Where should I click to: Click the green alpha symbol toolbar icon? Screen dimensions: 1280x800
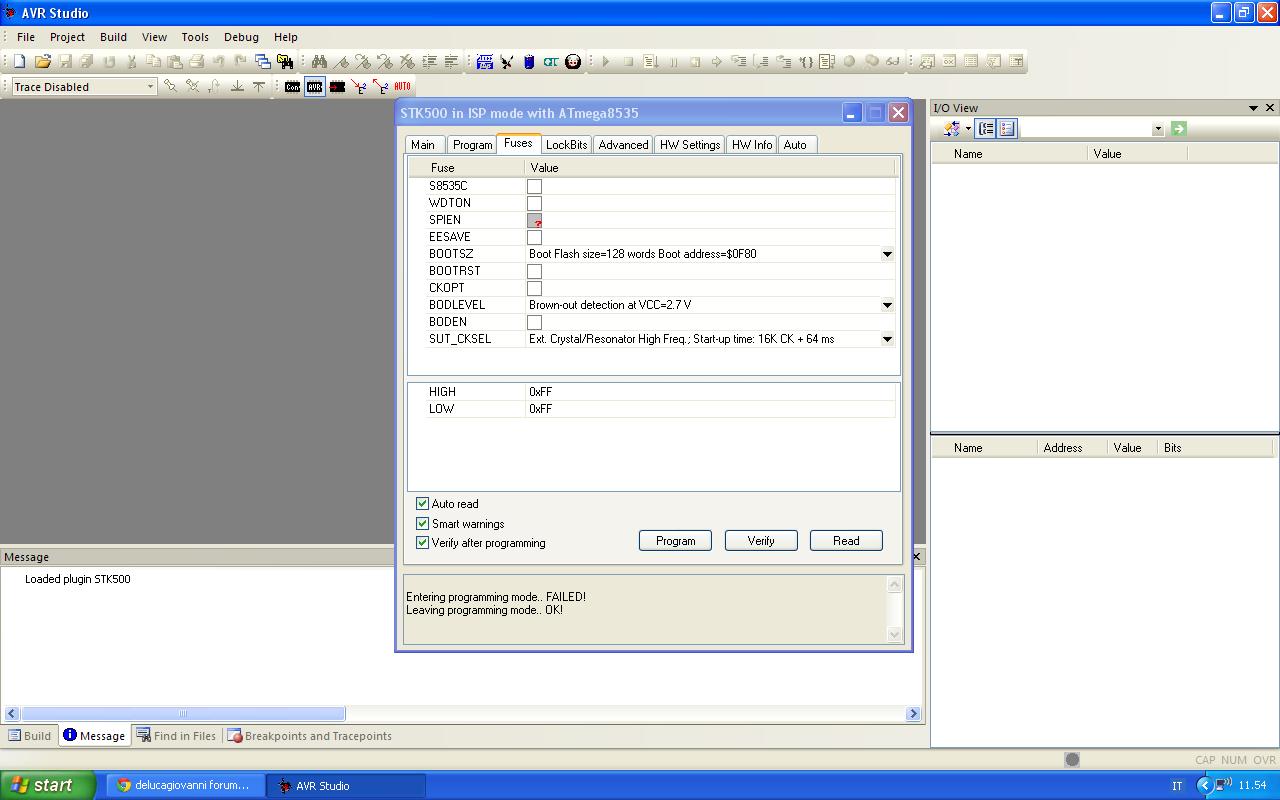click(x=551, y=61)
